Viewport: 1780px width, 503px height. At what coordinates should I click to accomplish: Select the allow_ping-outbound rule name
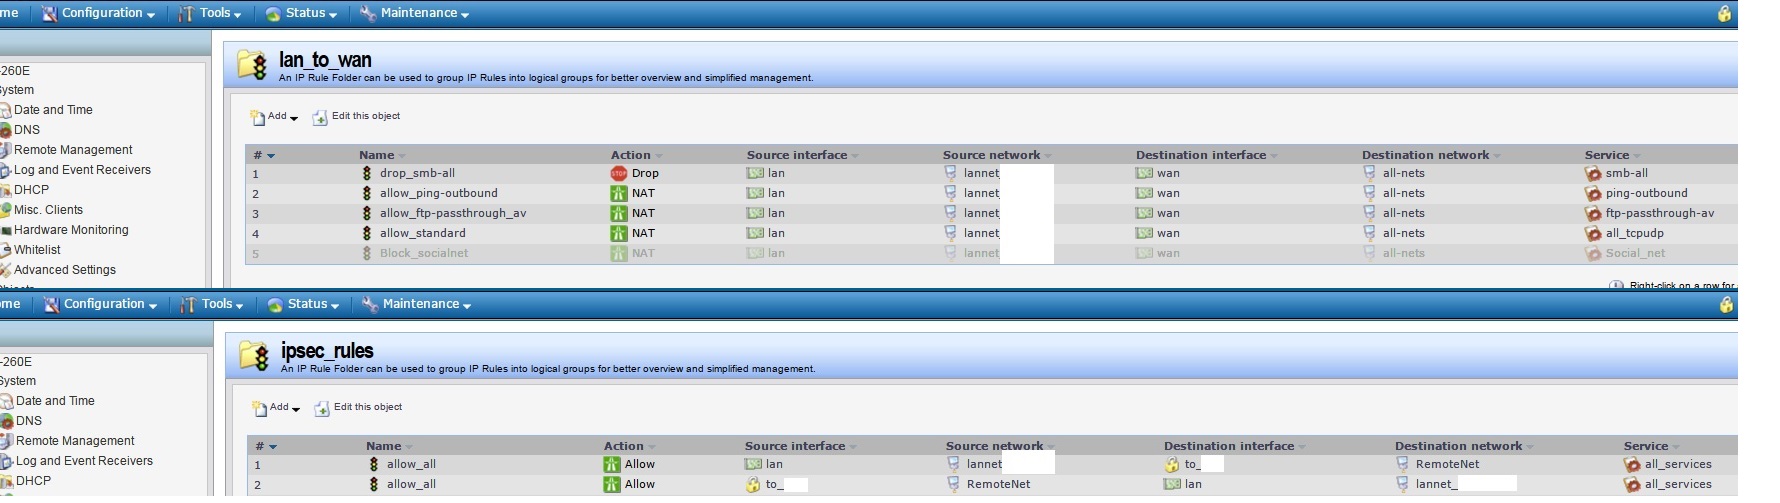(438, 194)
